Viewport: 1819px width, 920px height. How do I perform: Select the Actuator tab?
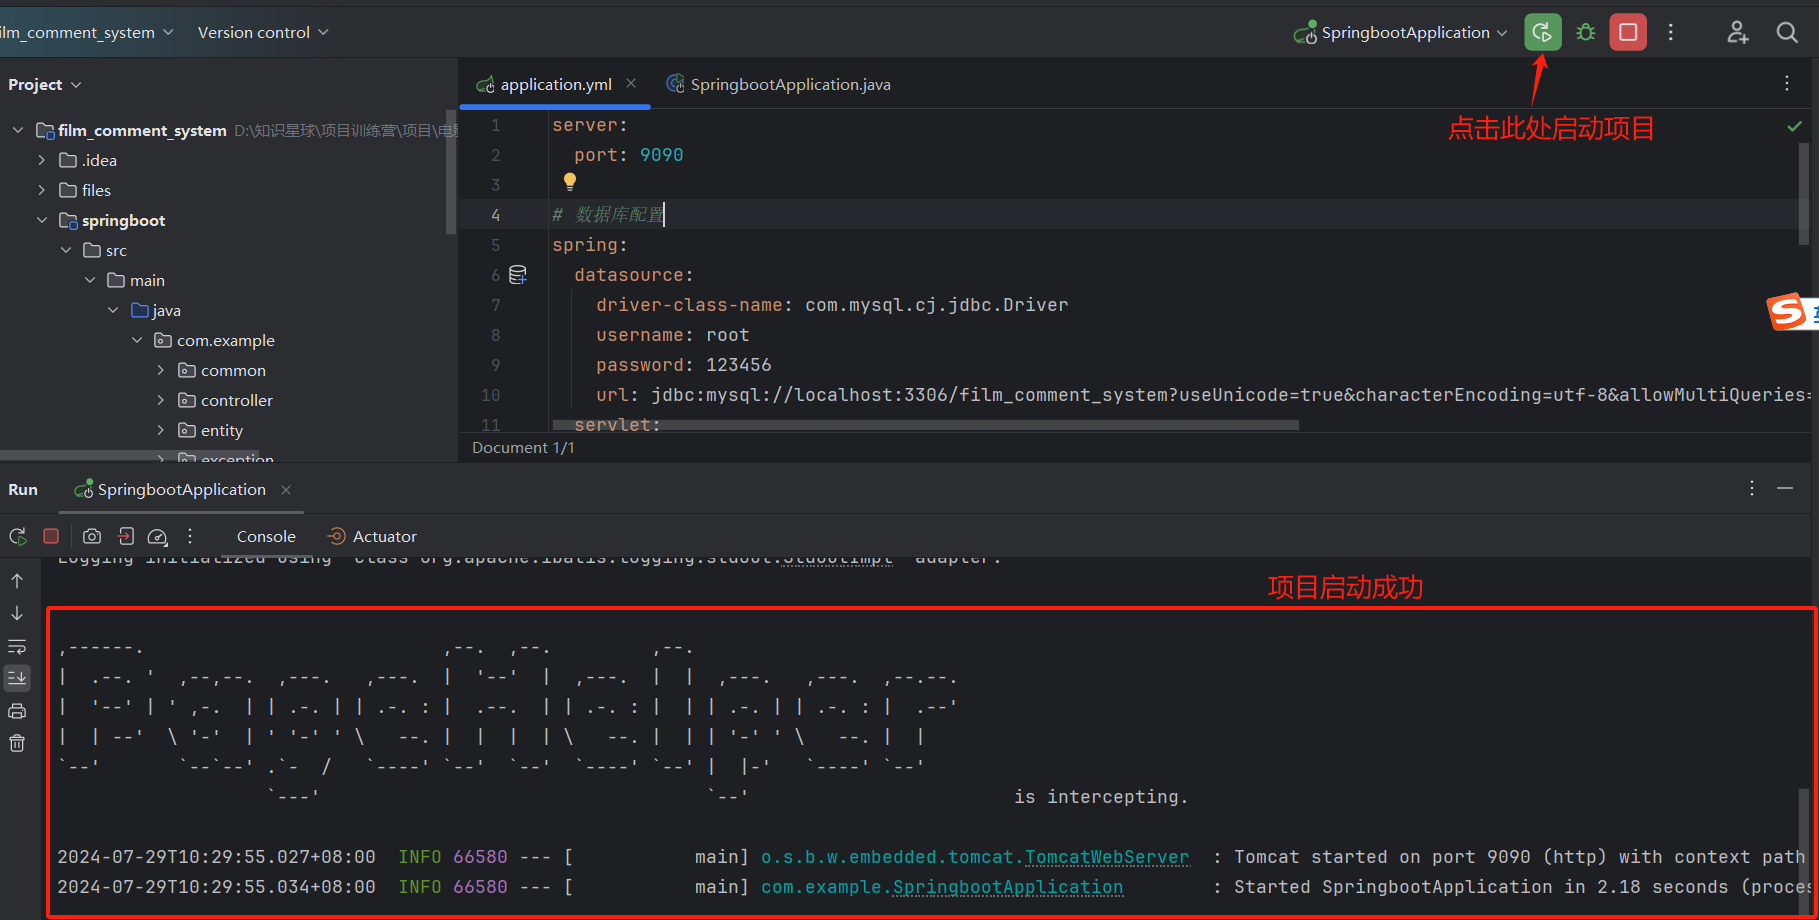tap(372, 536)
